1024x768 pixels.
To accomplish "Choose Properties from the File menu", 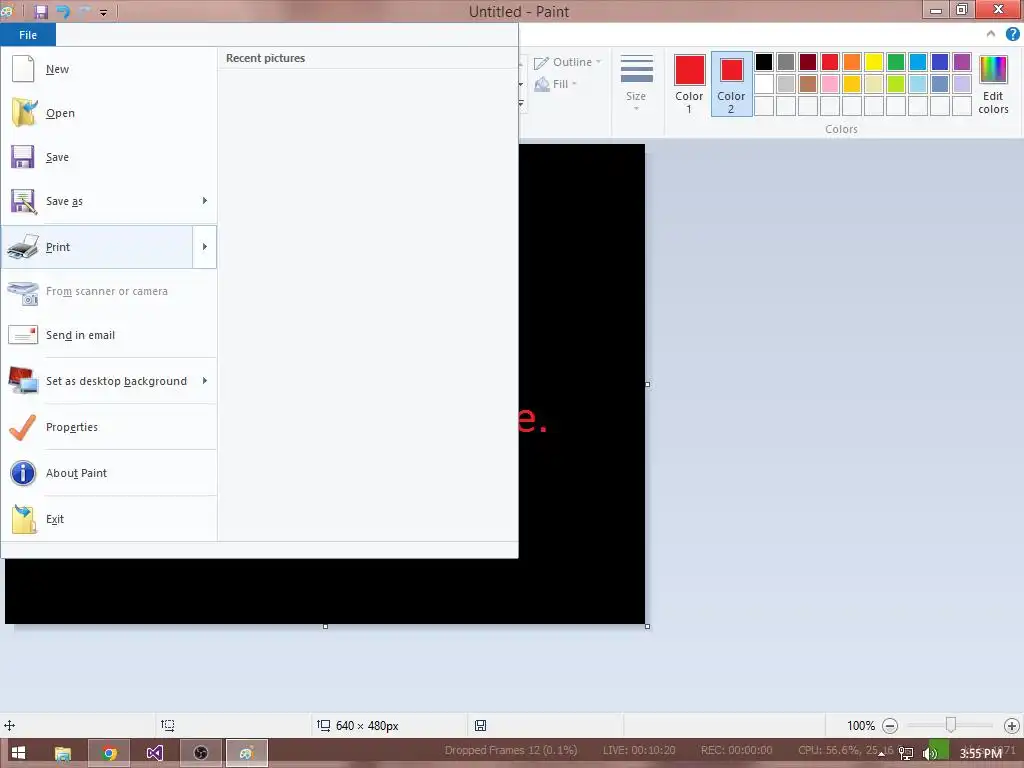I will (x=108, y=427).
